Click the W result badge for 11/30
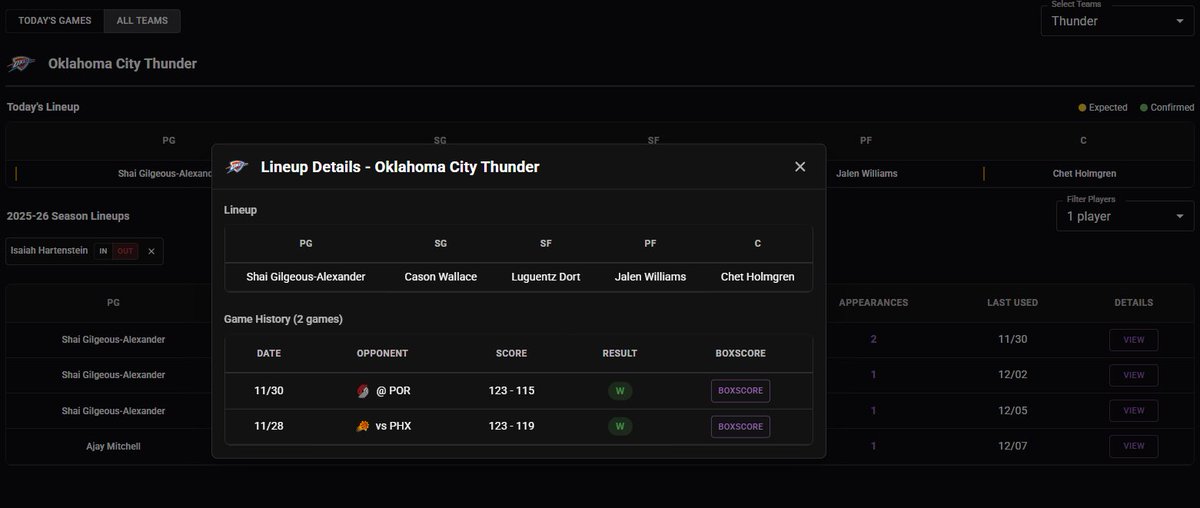 620,391
